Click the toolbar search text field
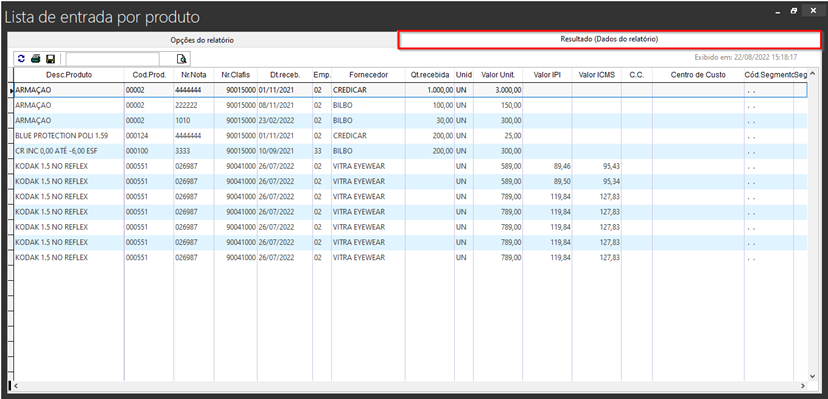The image size is (828, 399). (x=112, y=59)
